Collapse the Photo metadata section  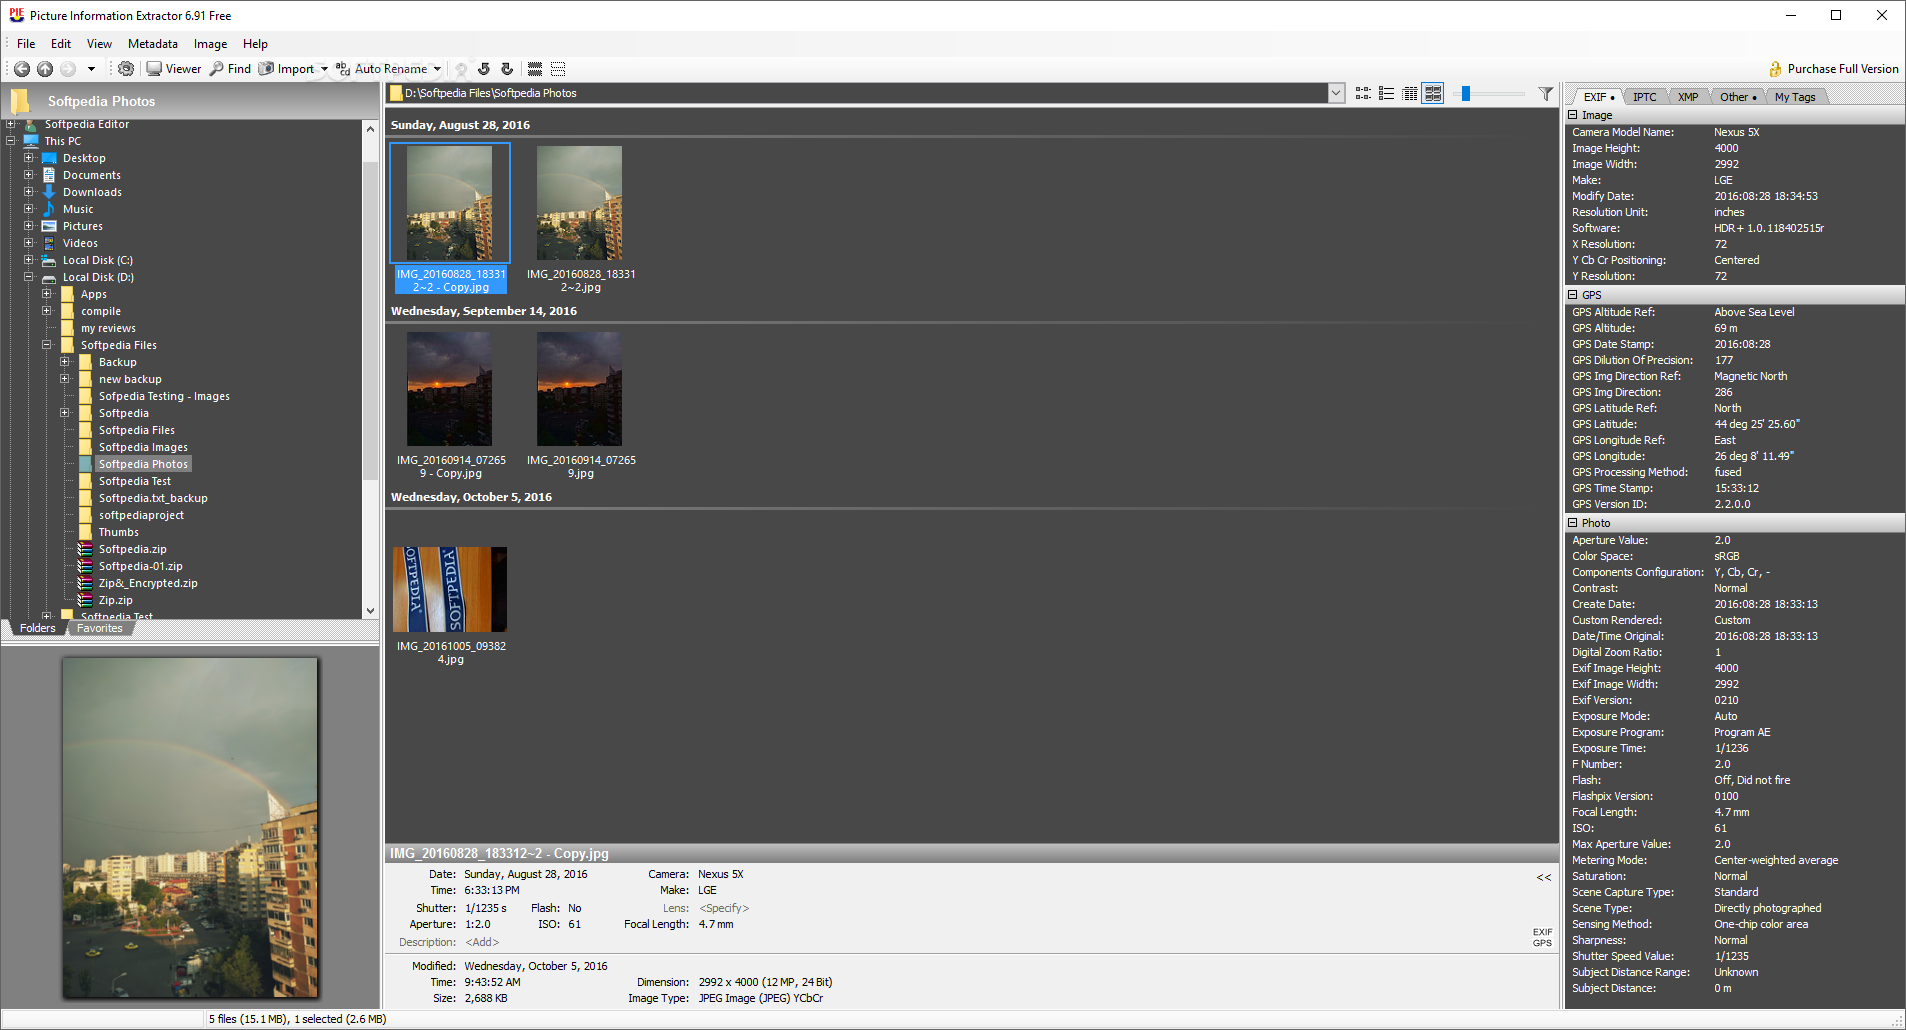coord(1573,523)
